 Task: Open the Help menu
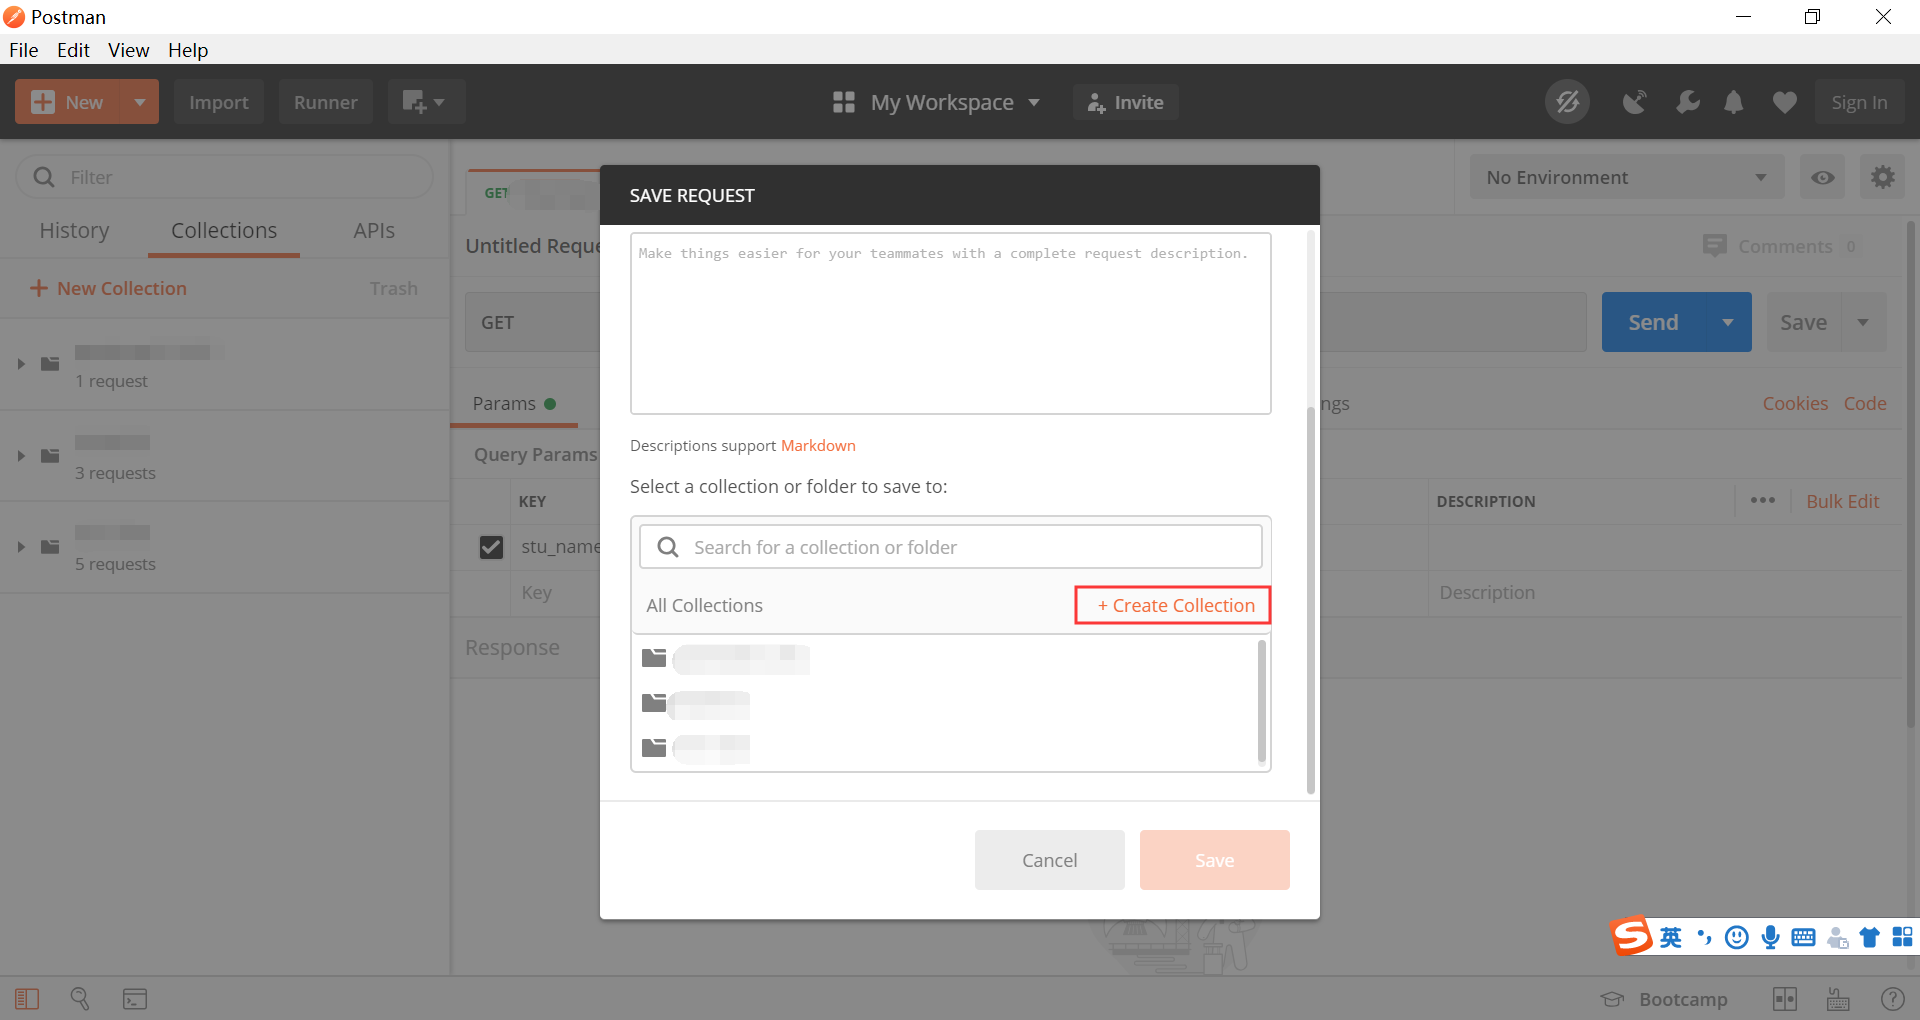tap(187, 50)
